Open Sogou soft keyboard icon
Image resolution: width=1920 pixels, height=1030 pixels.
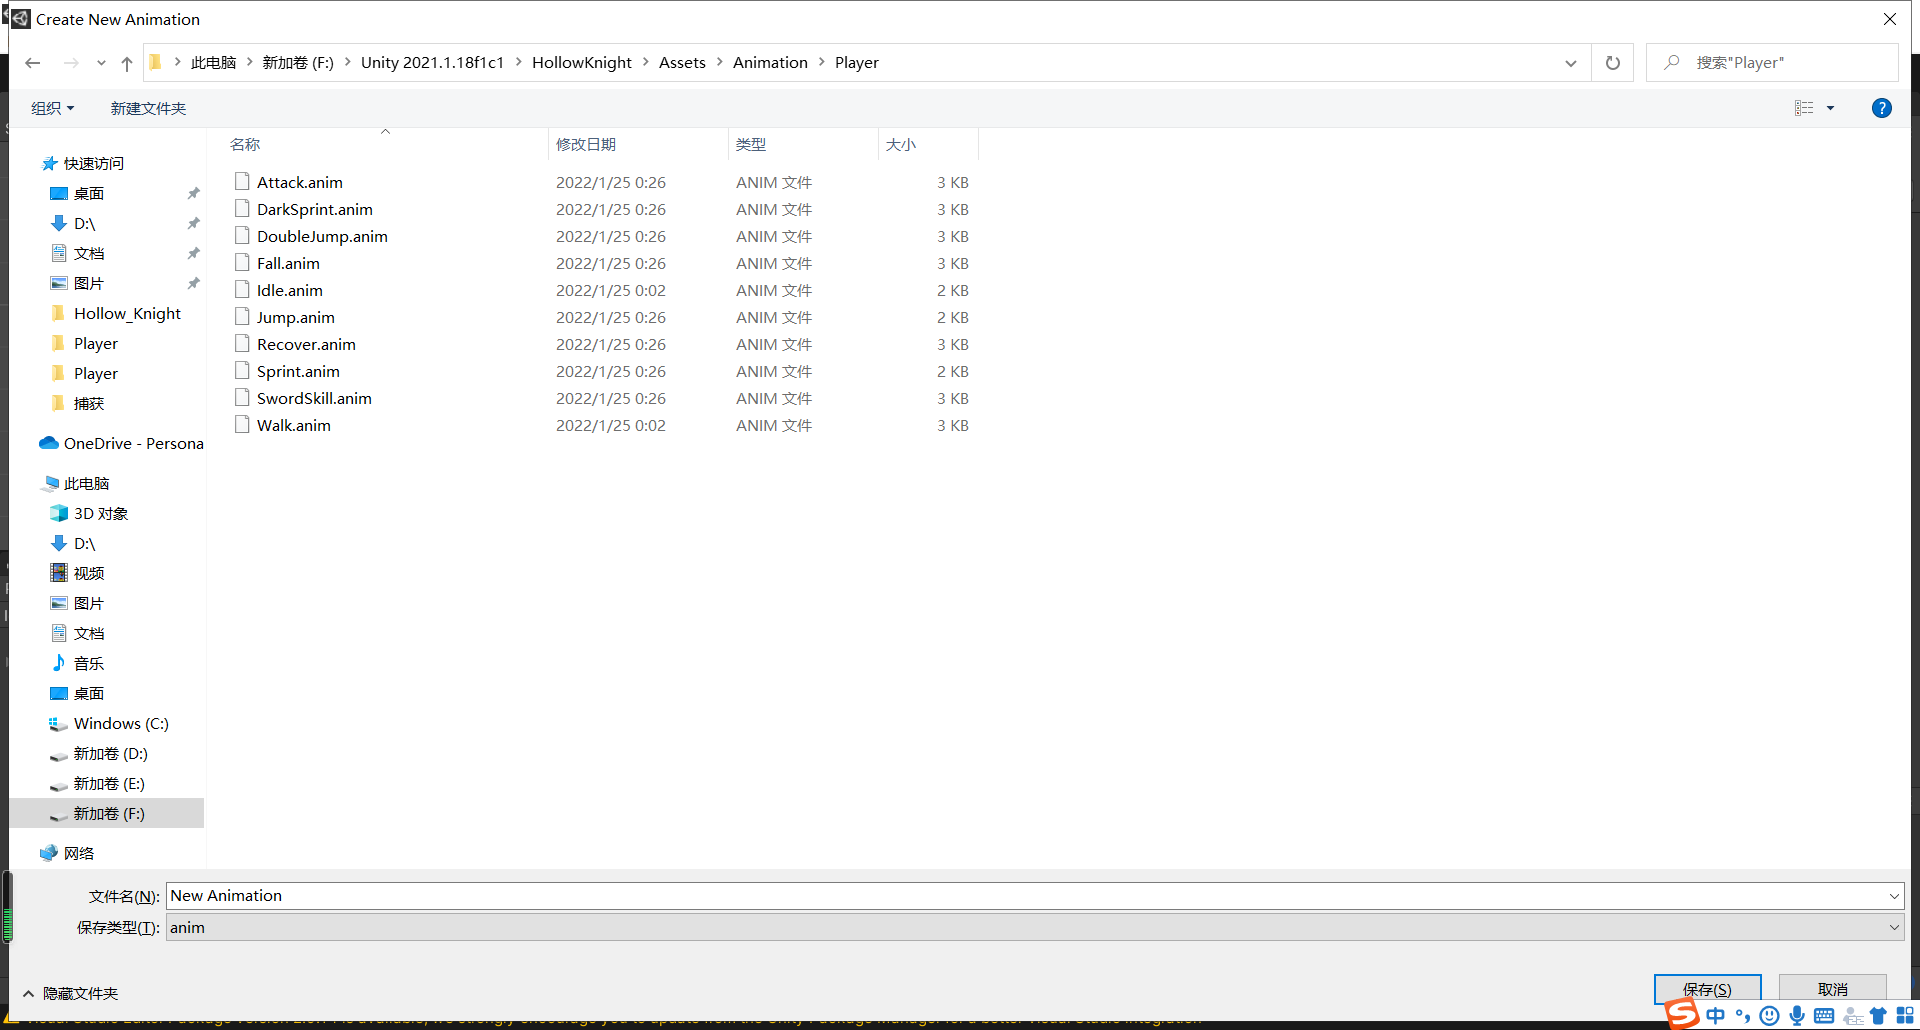coord(1824,1016)
